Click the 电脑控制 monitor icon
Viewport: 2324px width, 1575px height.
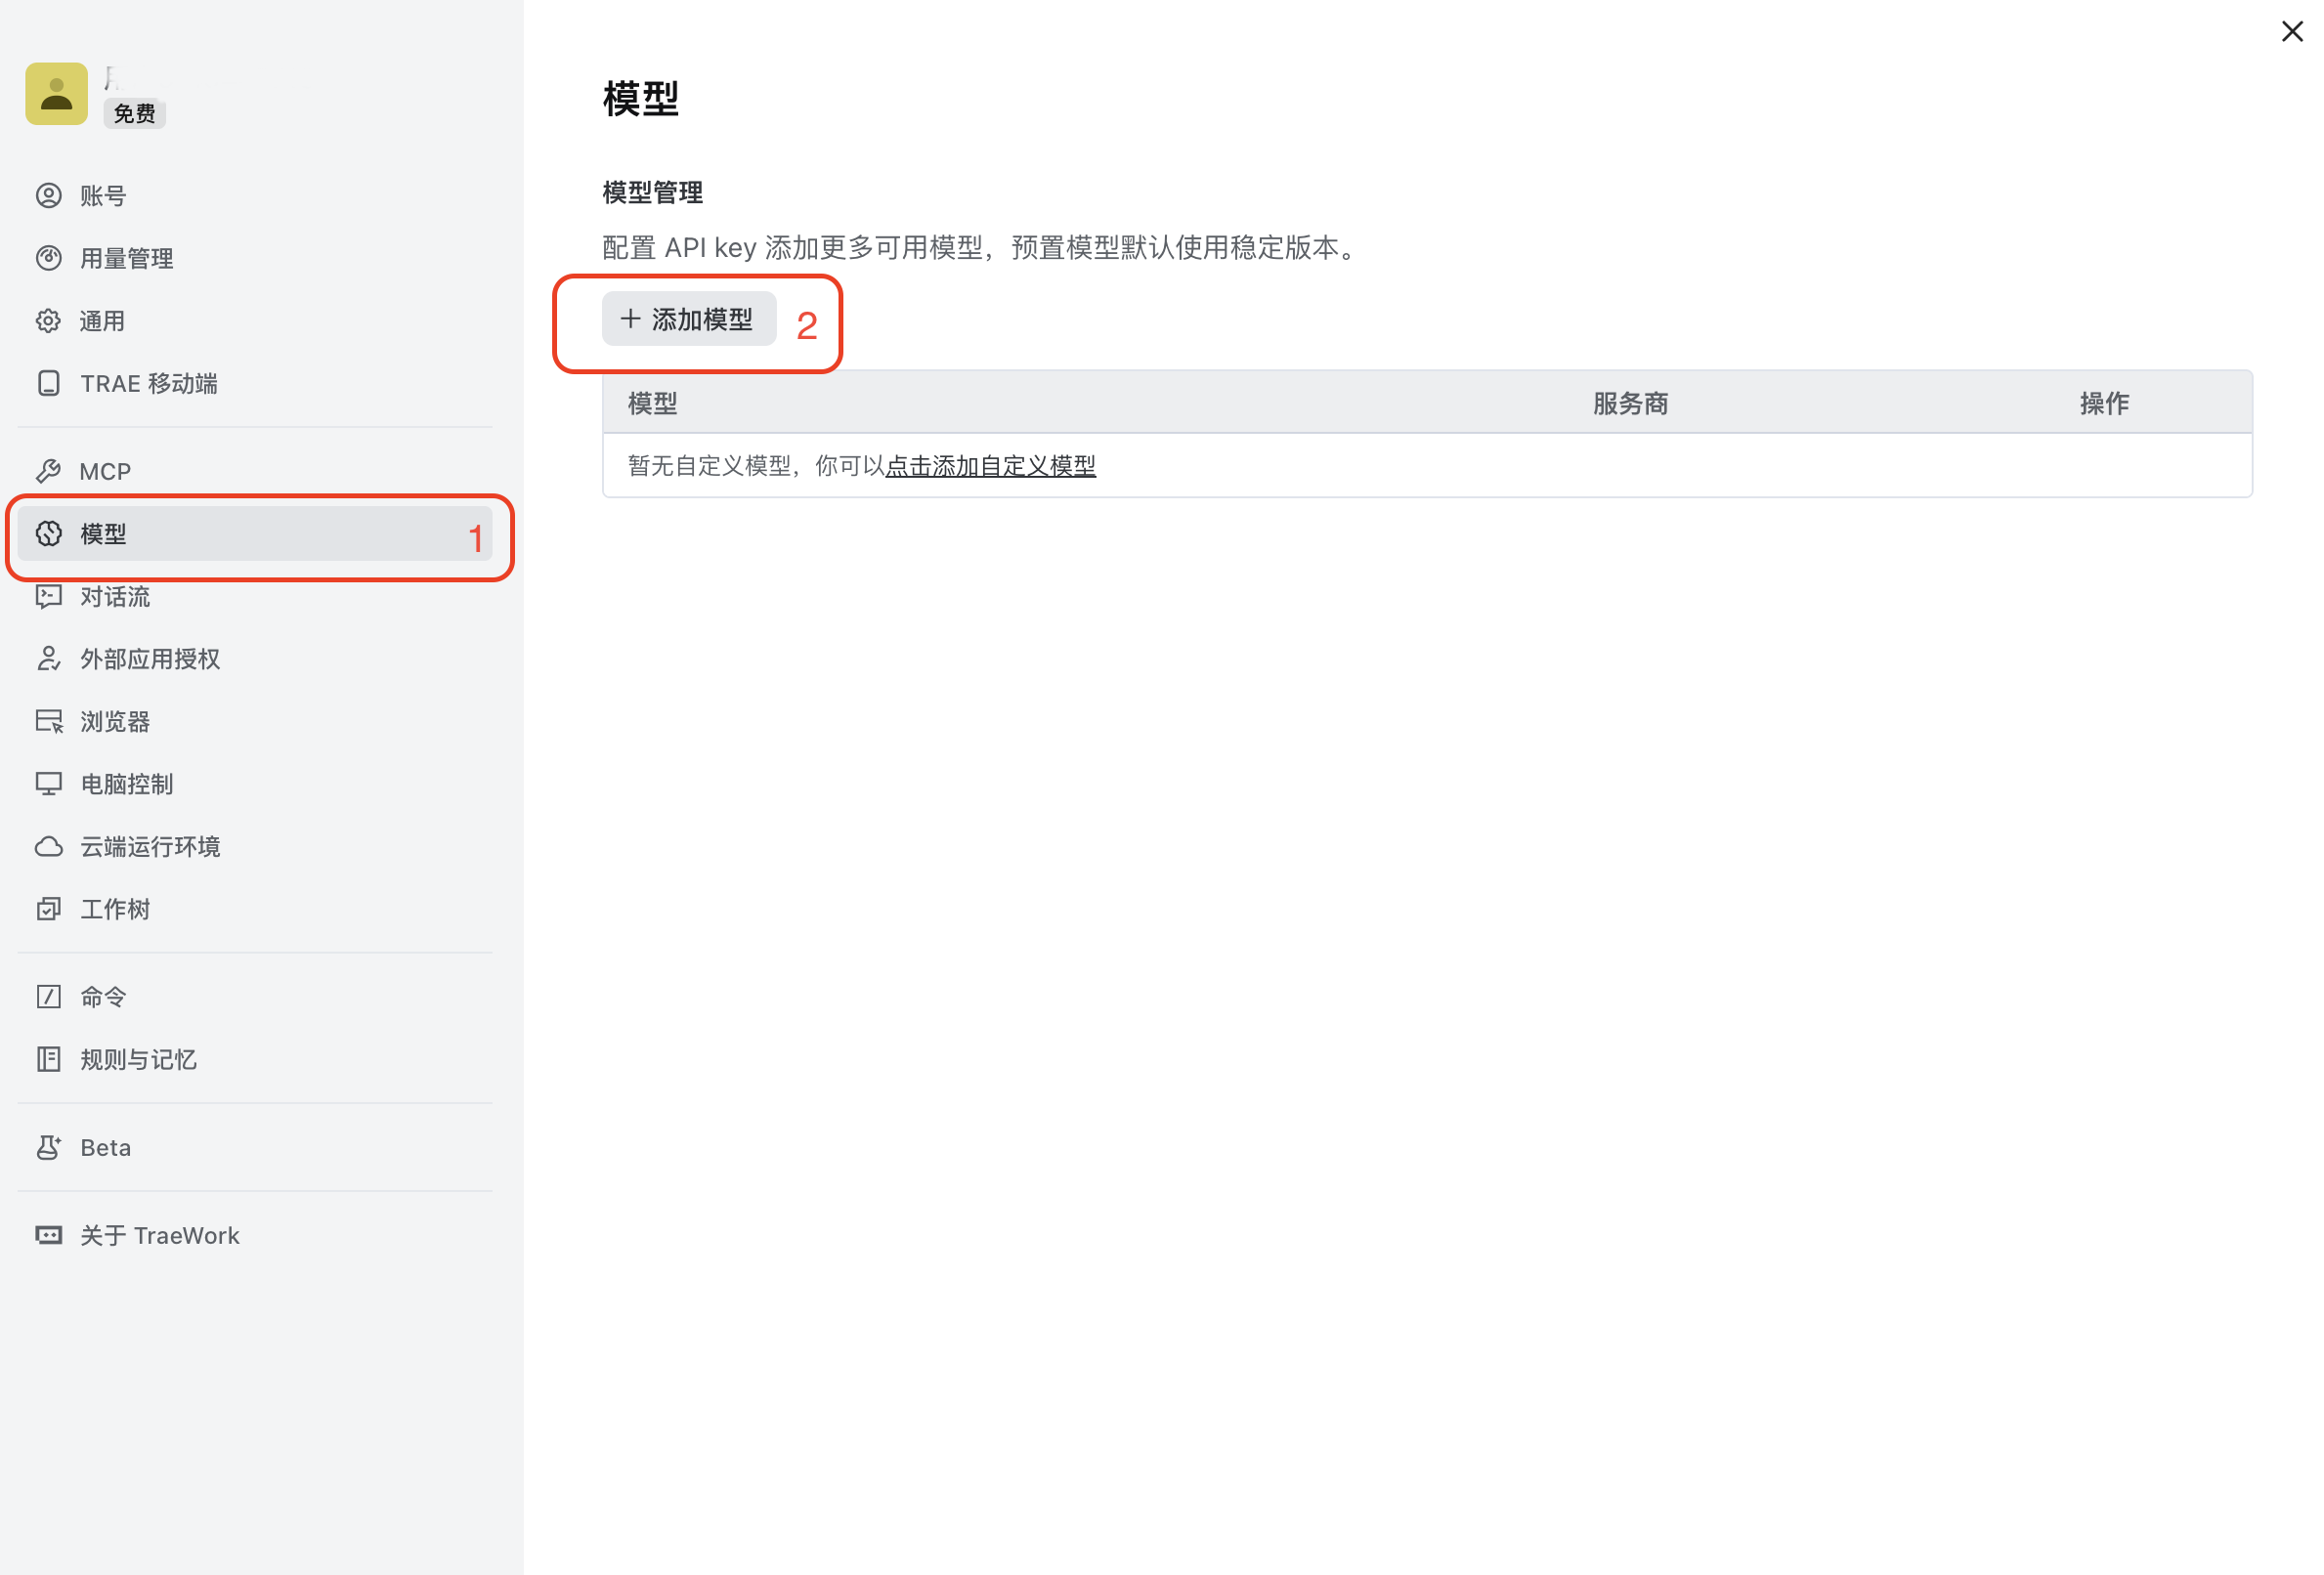tap(48, 784)
